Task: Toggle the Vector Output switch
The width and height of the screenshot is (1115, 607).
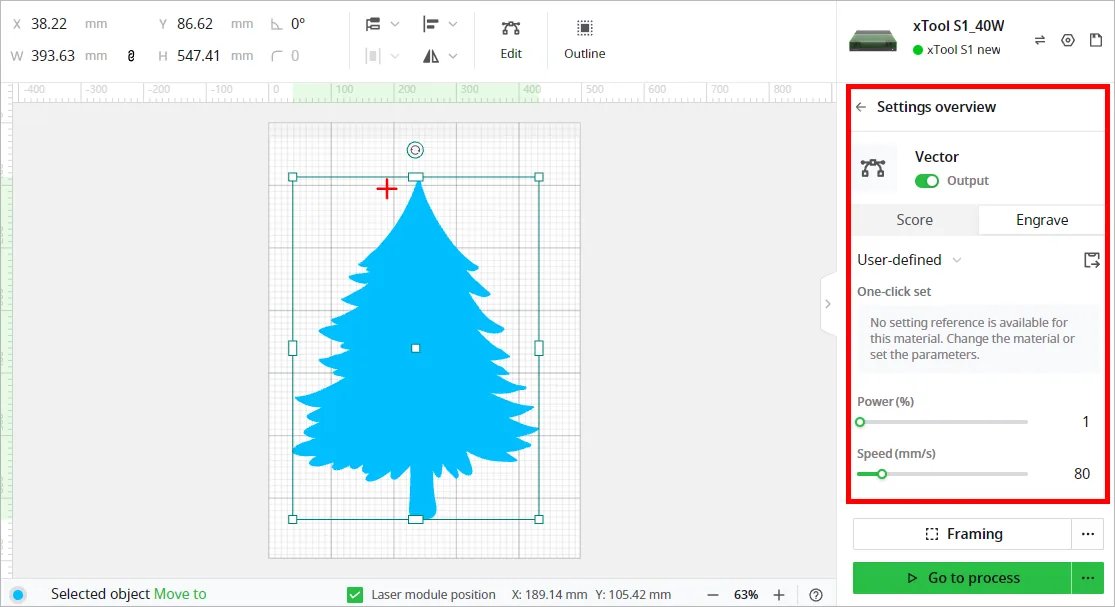Action: click(927, 181)
